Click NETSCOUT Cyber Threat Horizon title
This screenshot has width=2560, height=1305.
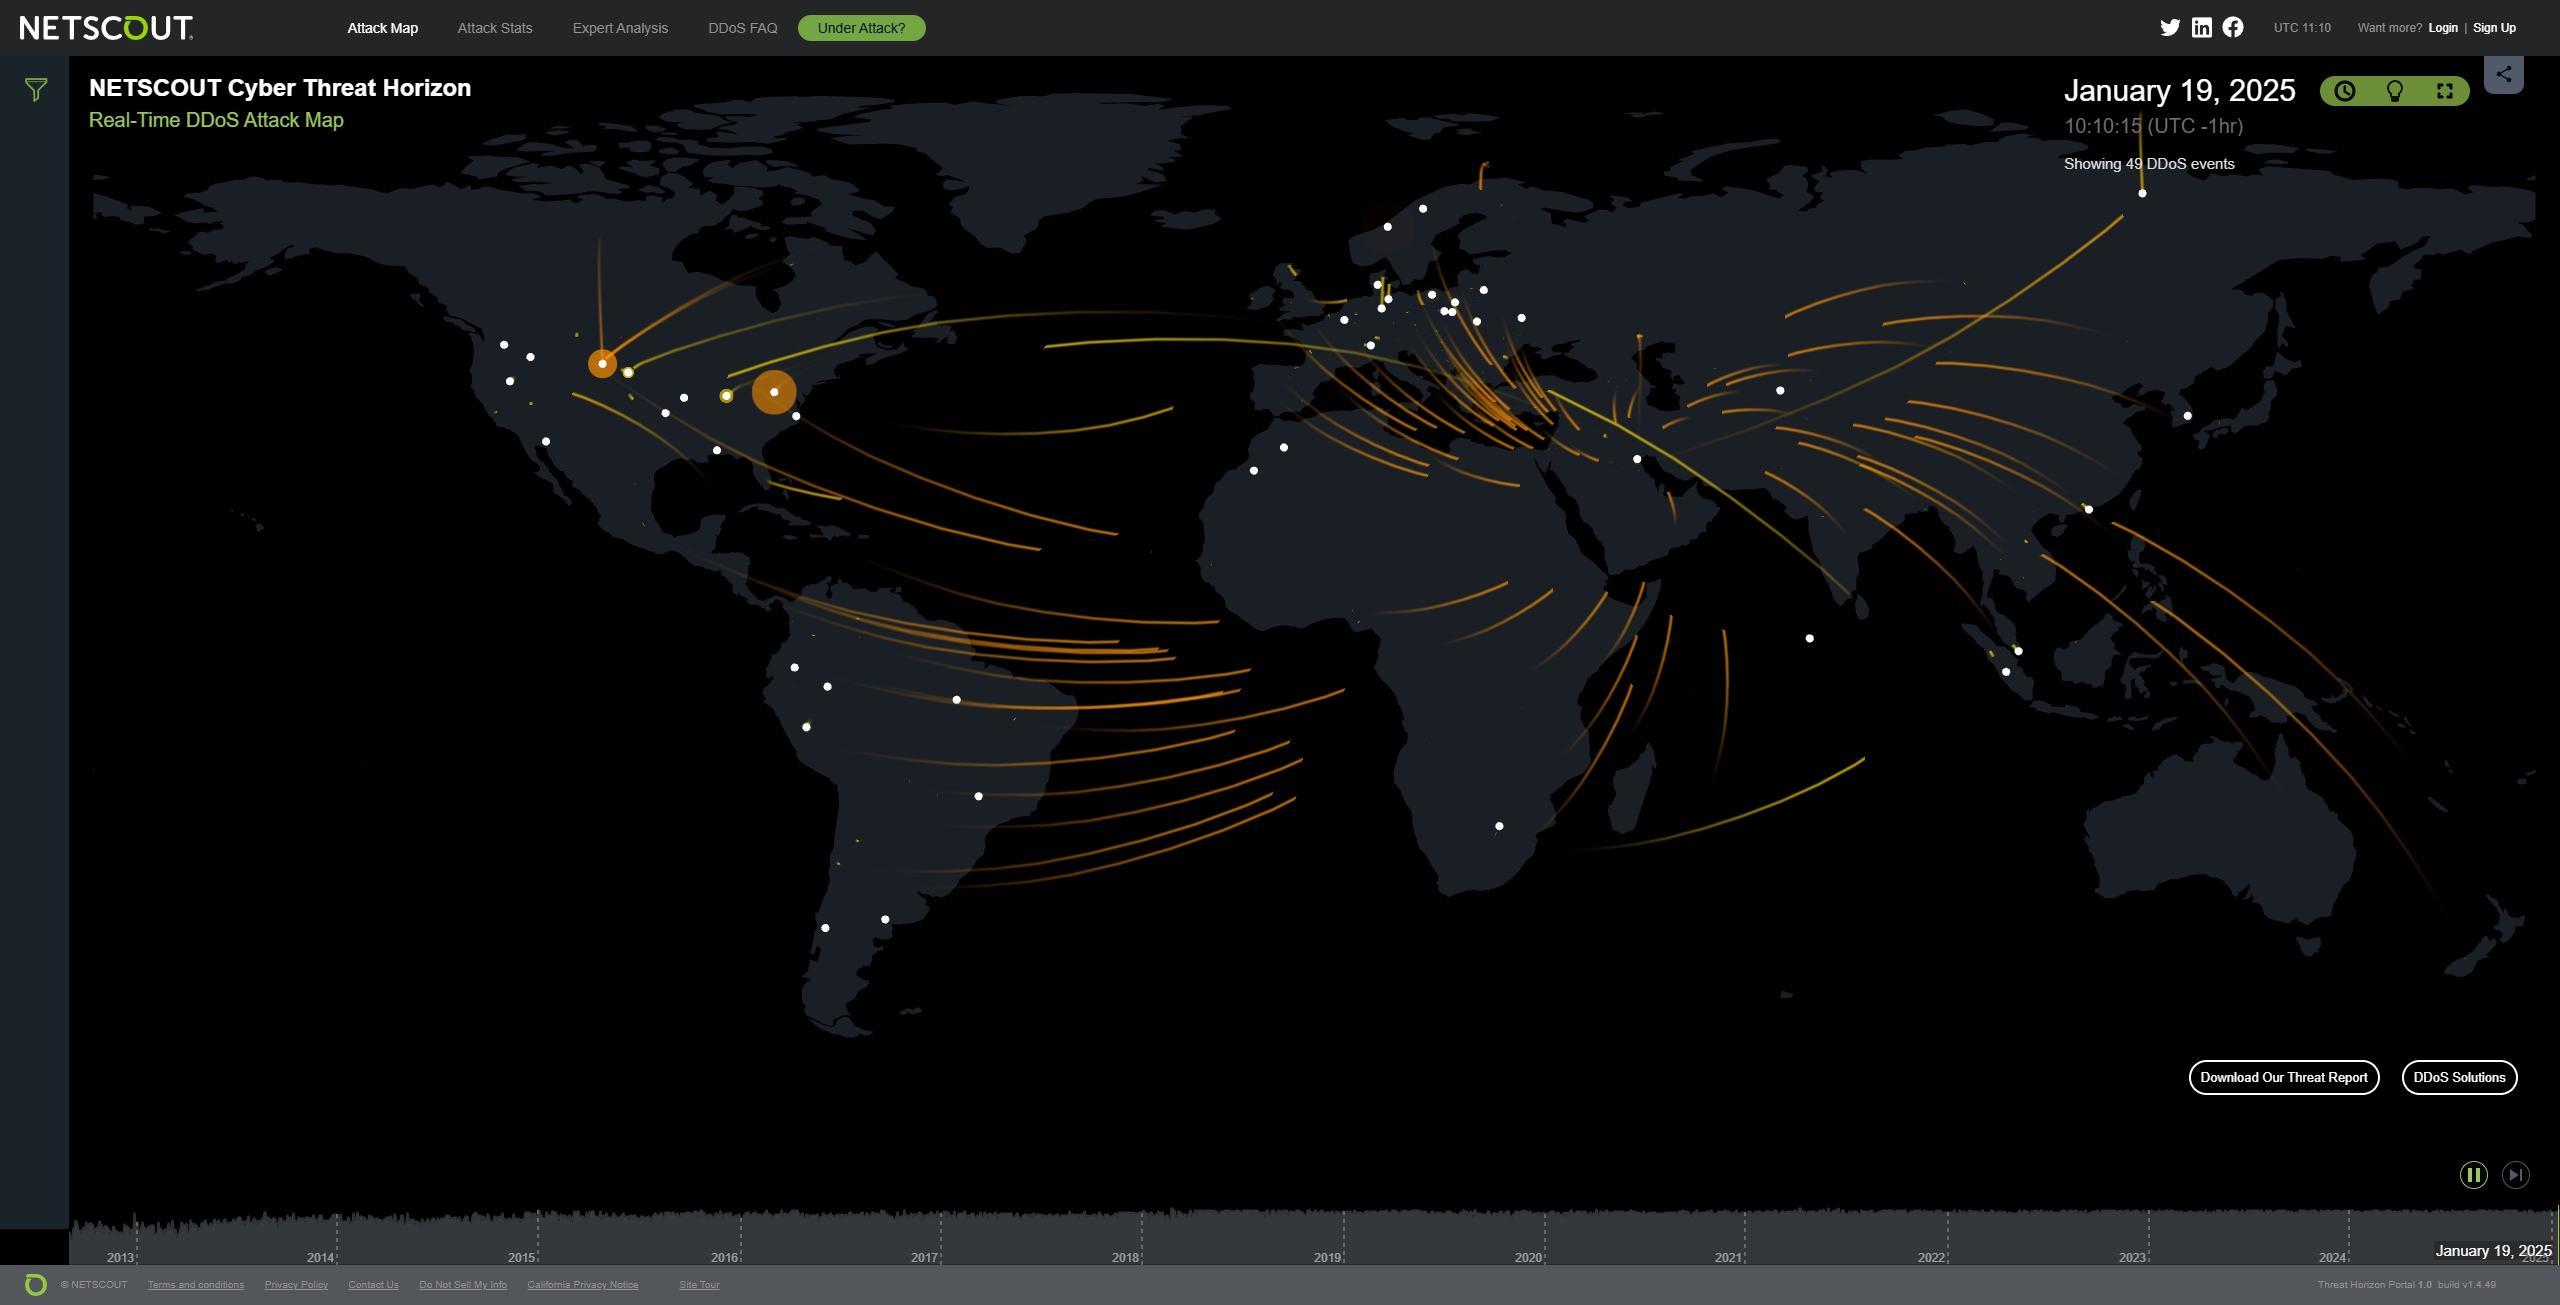[280, 88]
